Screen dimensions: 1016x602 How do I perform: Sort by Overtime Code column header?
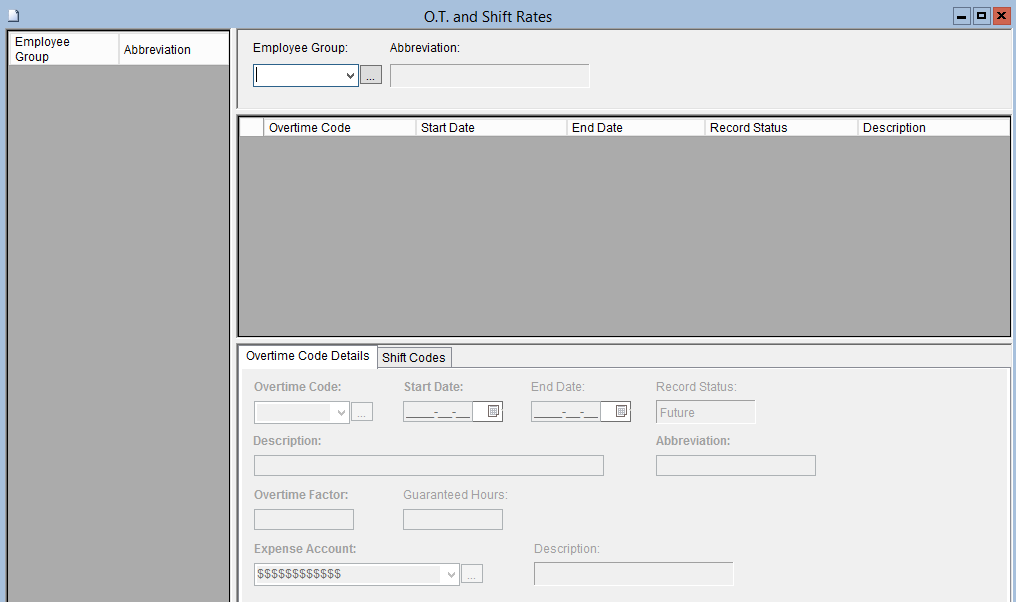[339, 128]
